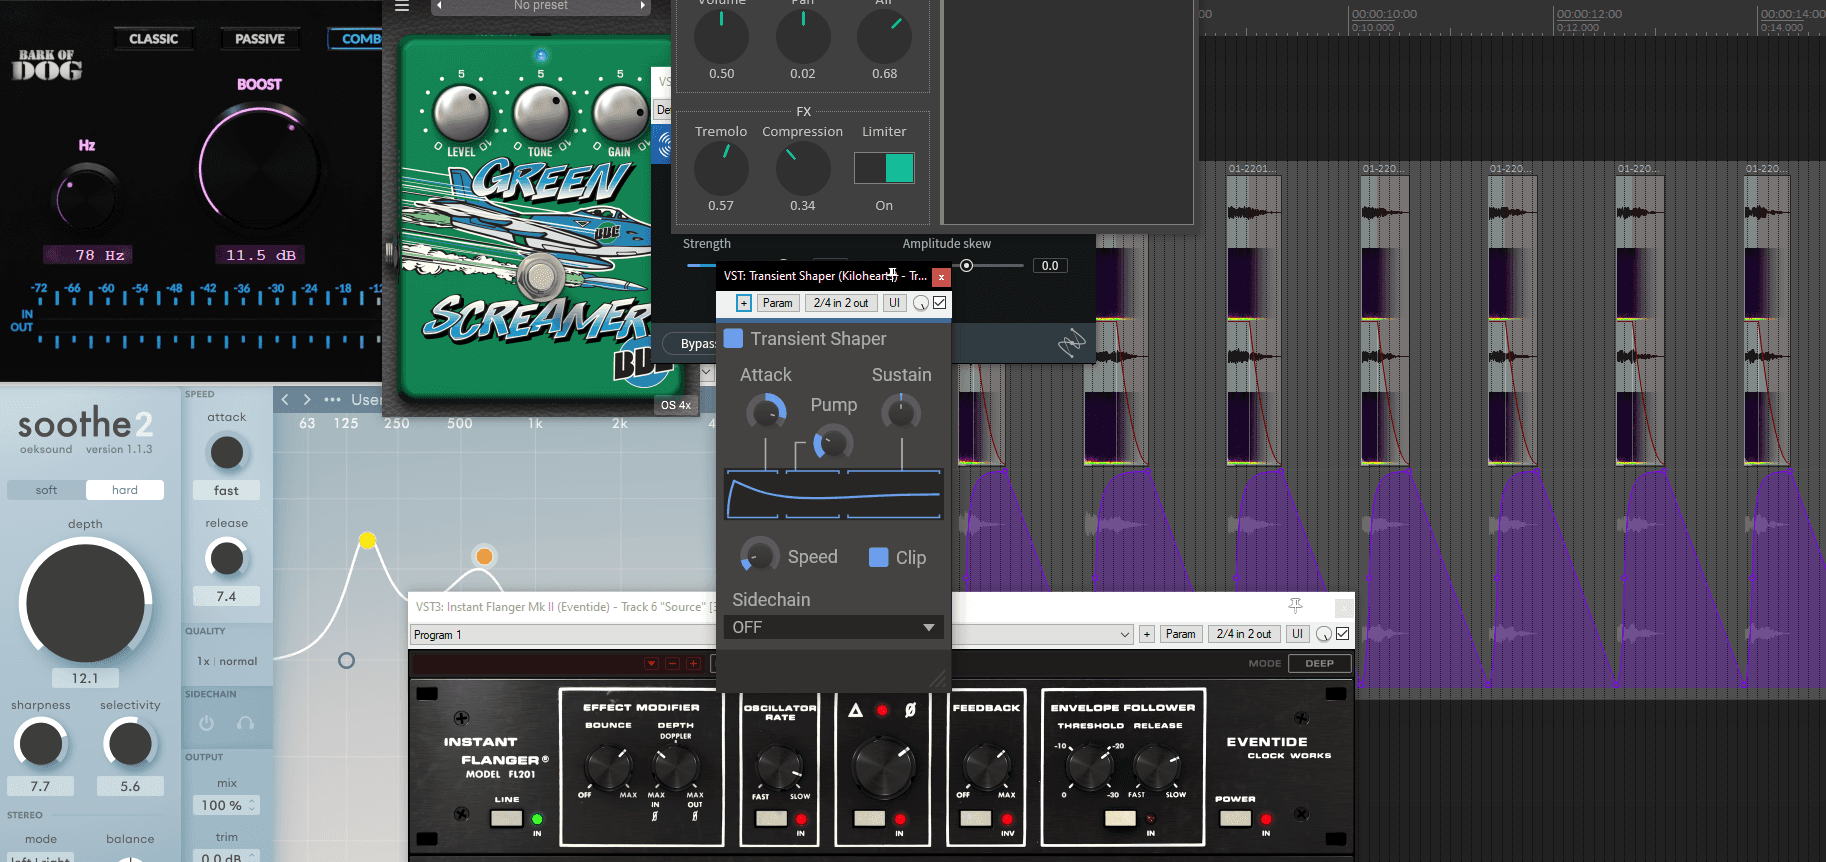
Task: Pin the Instant Flanger window
Action: tap(1296, 606)
